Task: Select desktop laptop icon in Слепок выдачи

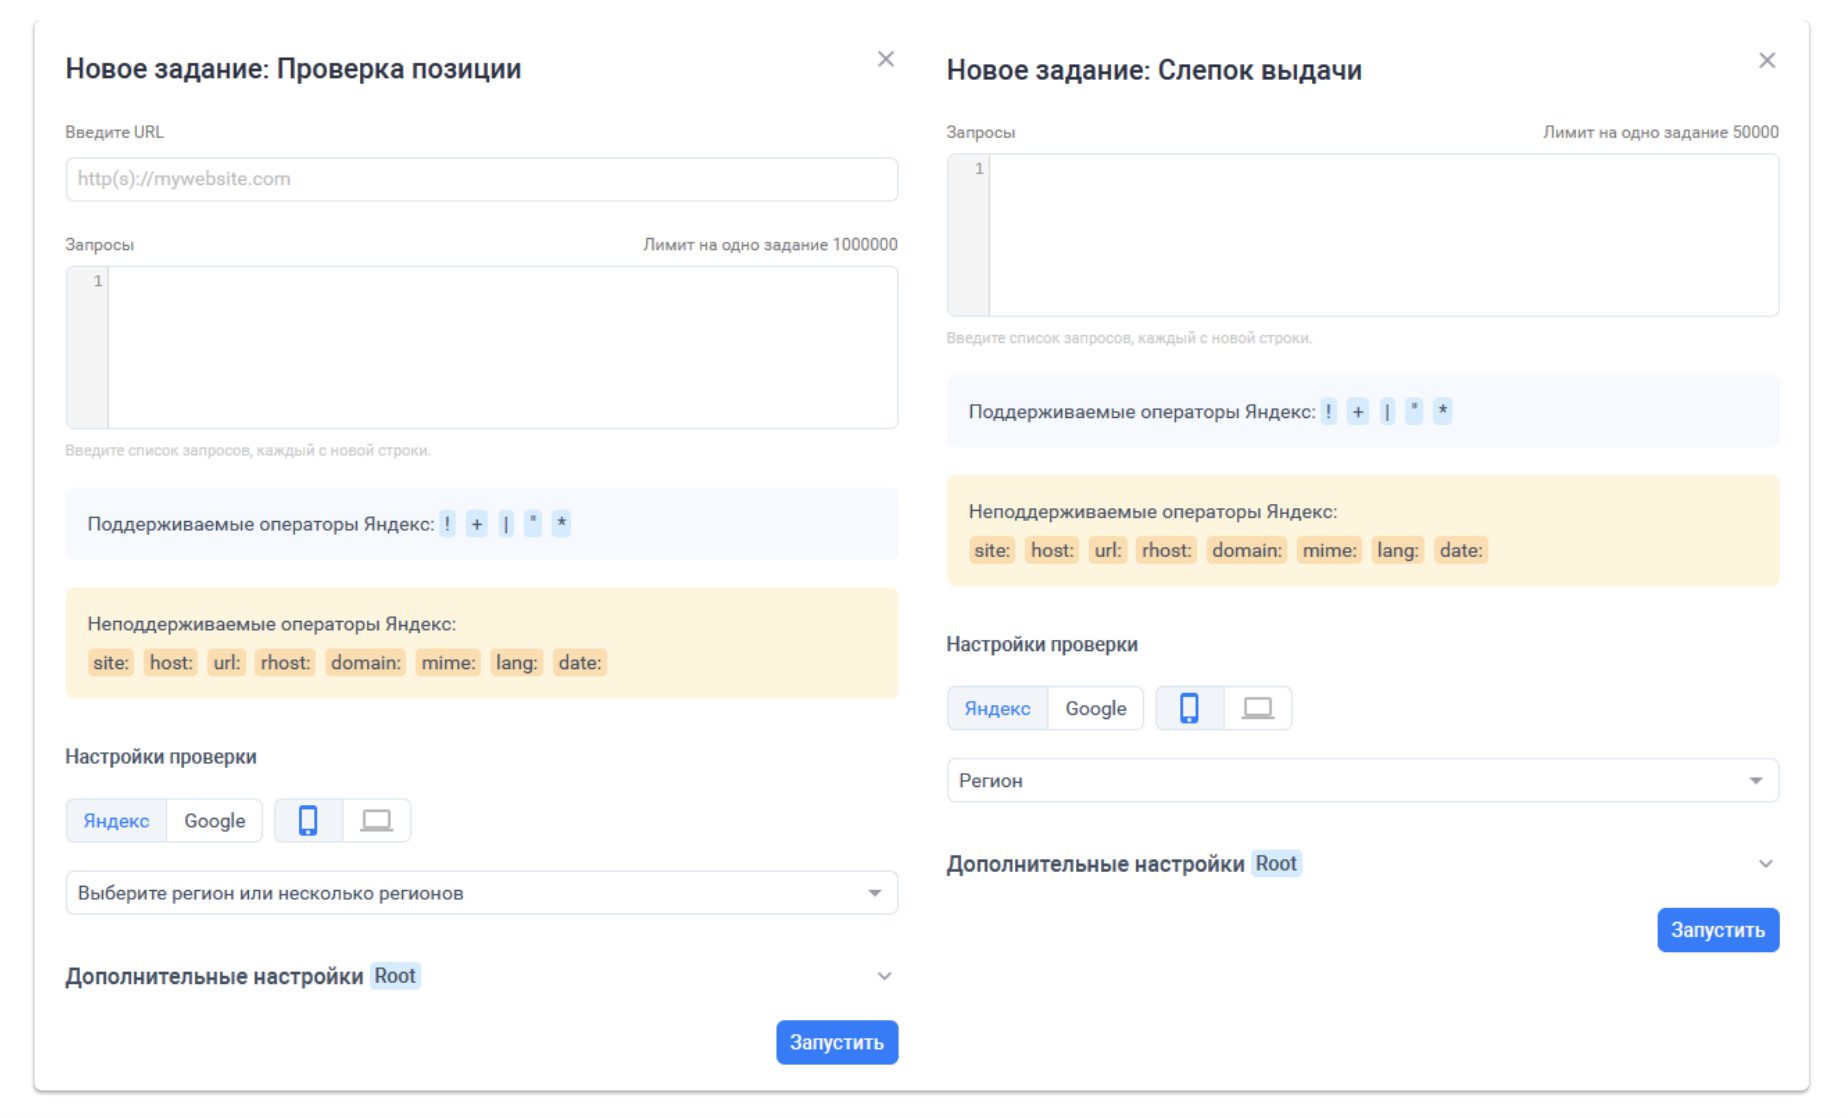Action: point(1258,708)
